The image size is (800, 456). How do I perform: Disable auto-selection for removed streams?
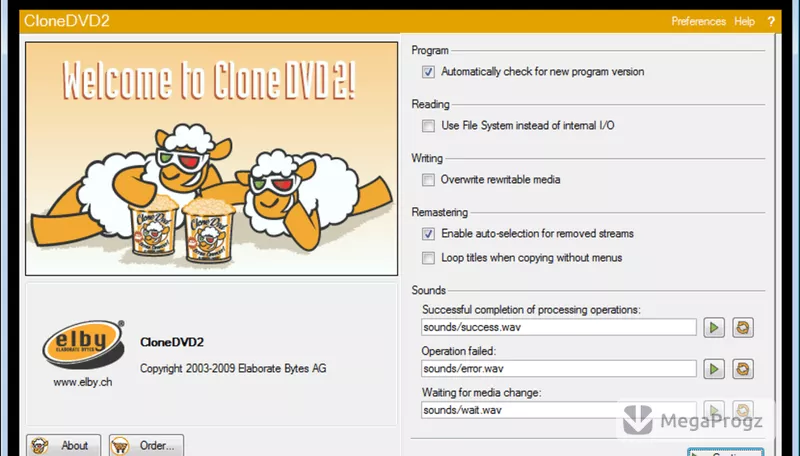tap(428, 234)
